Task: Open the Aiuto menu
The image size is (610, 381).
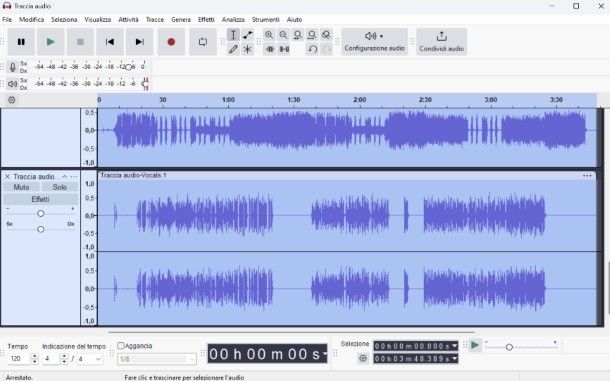Action: (294, 19)
